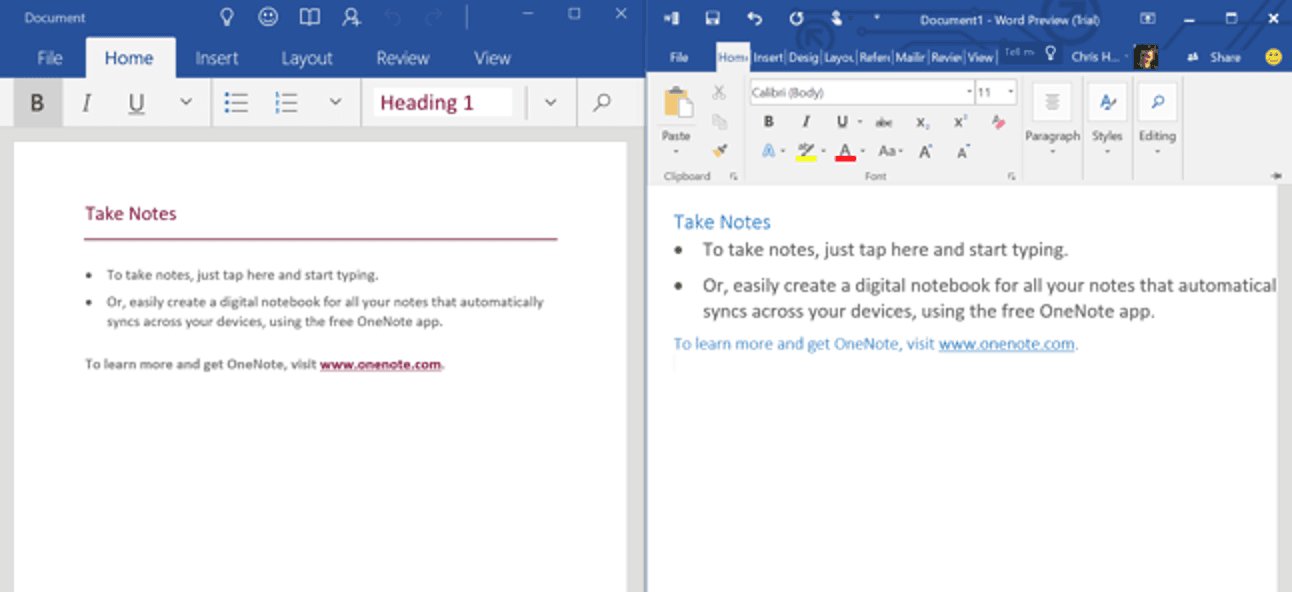The height and width of the screenshot is (592, 1292).
Task: Insert numbered list in Word Mobile
Action: tap(287, 102)
